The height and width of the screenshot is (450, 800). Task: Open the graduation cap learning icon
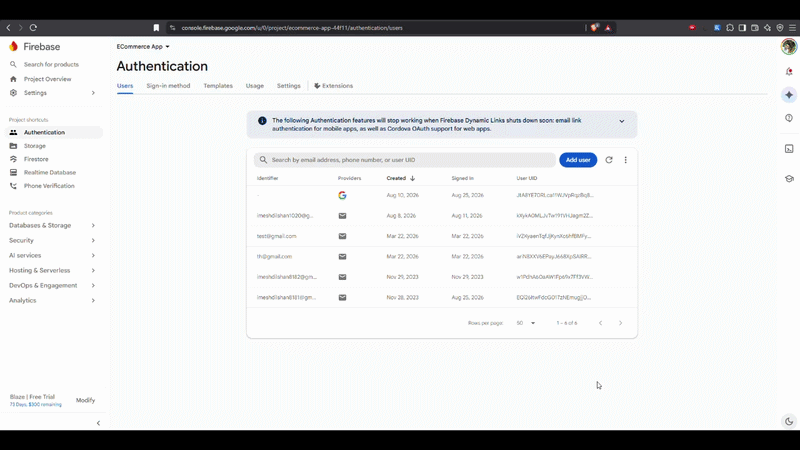pyautogui.click(x=789, y=179)
